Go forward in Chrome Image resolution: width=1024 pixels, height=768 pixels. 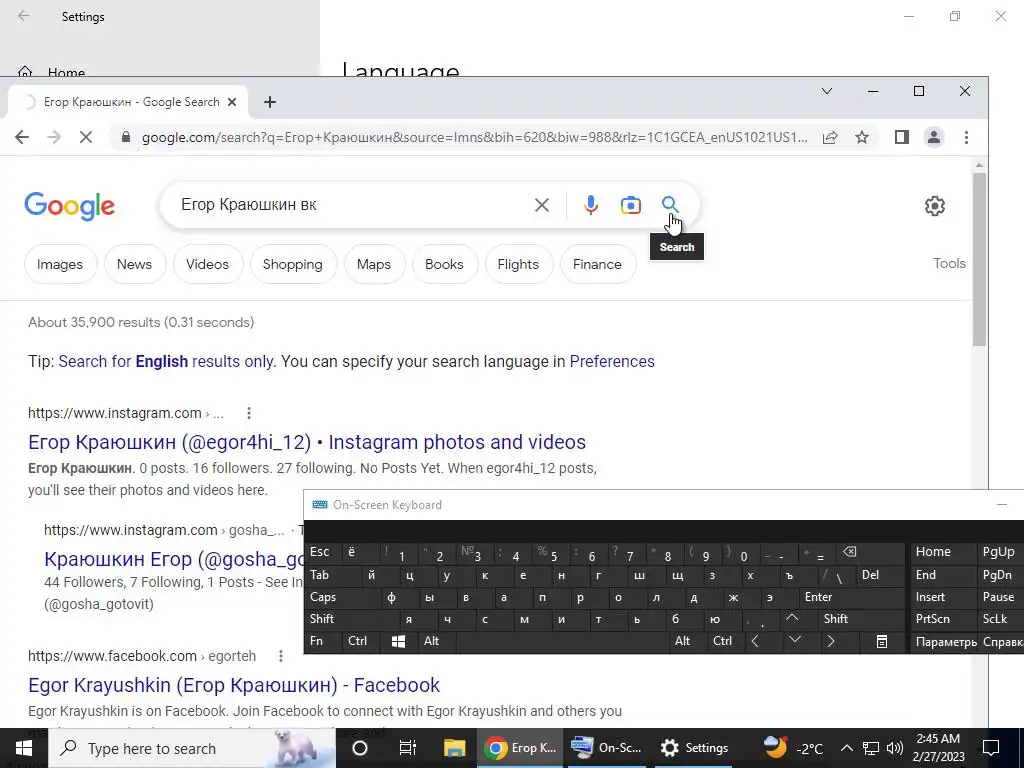(x=54, y=137)
